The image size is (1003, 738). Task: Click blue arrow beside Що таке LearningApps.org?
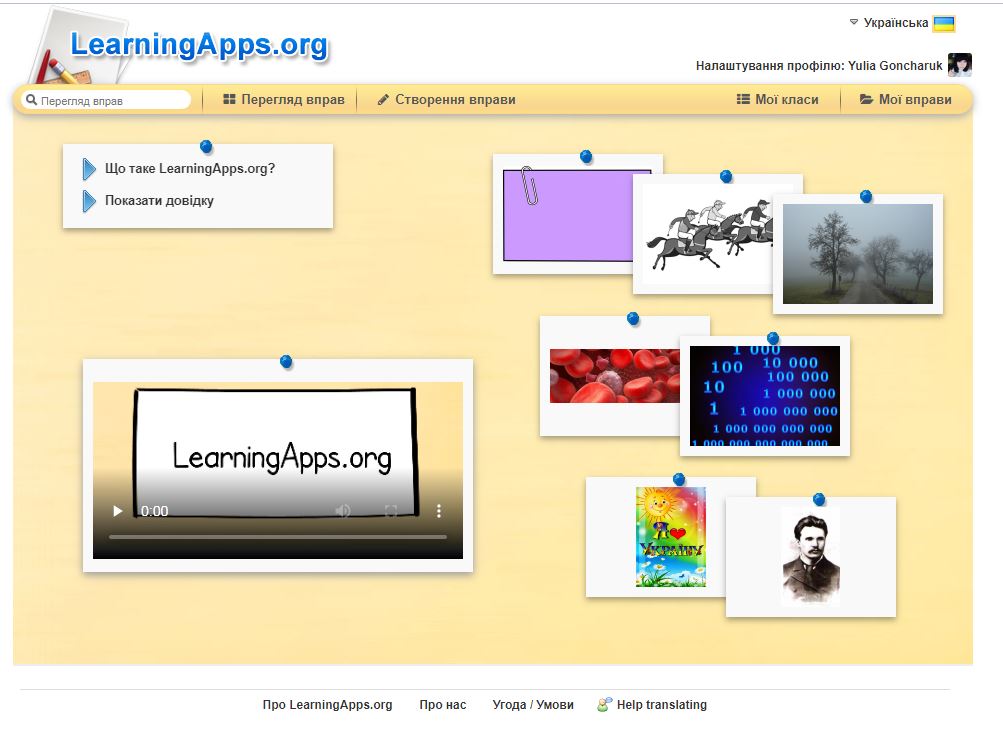(89, 169)
